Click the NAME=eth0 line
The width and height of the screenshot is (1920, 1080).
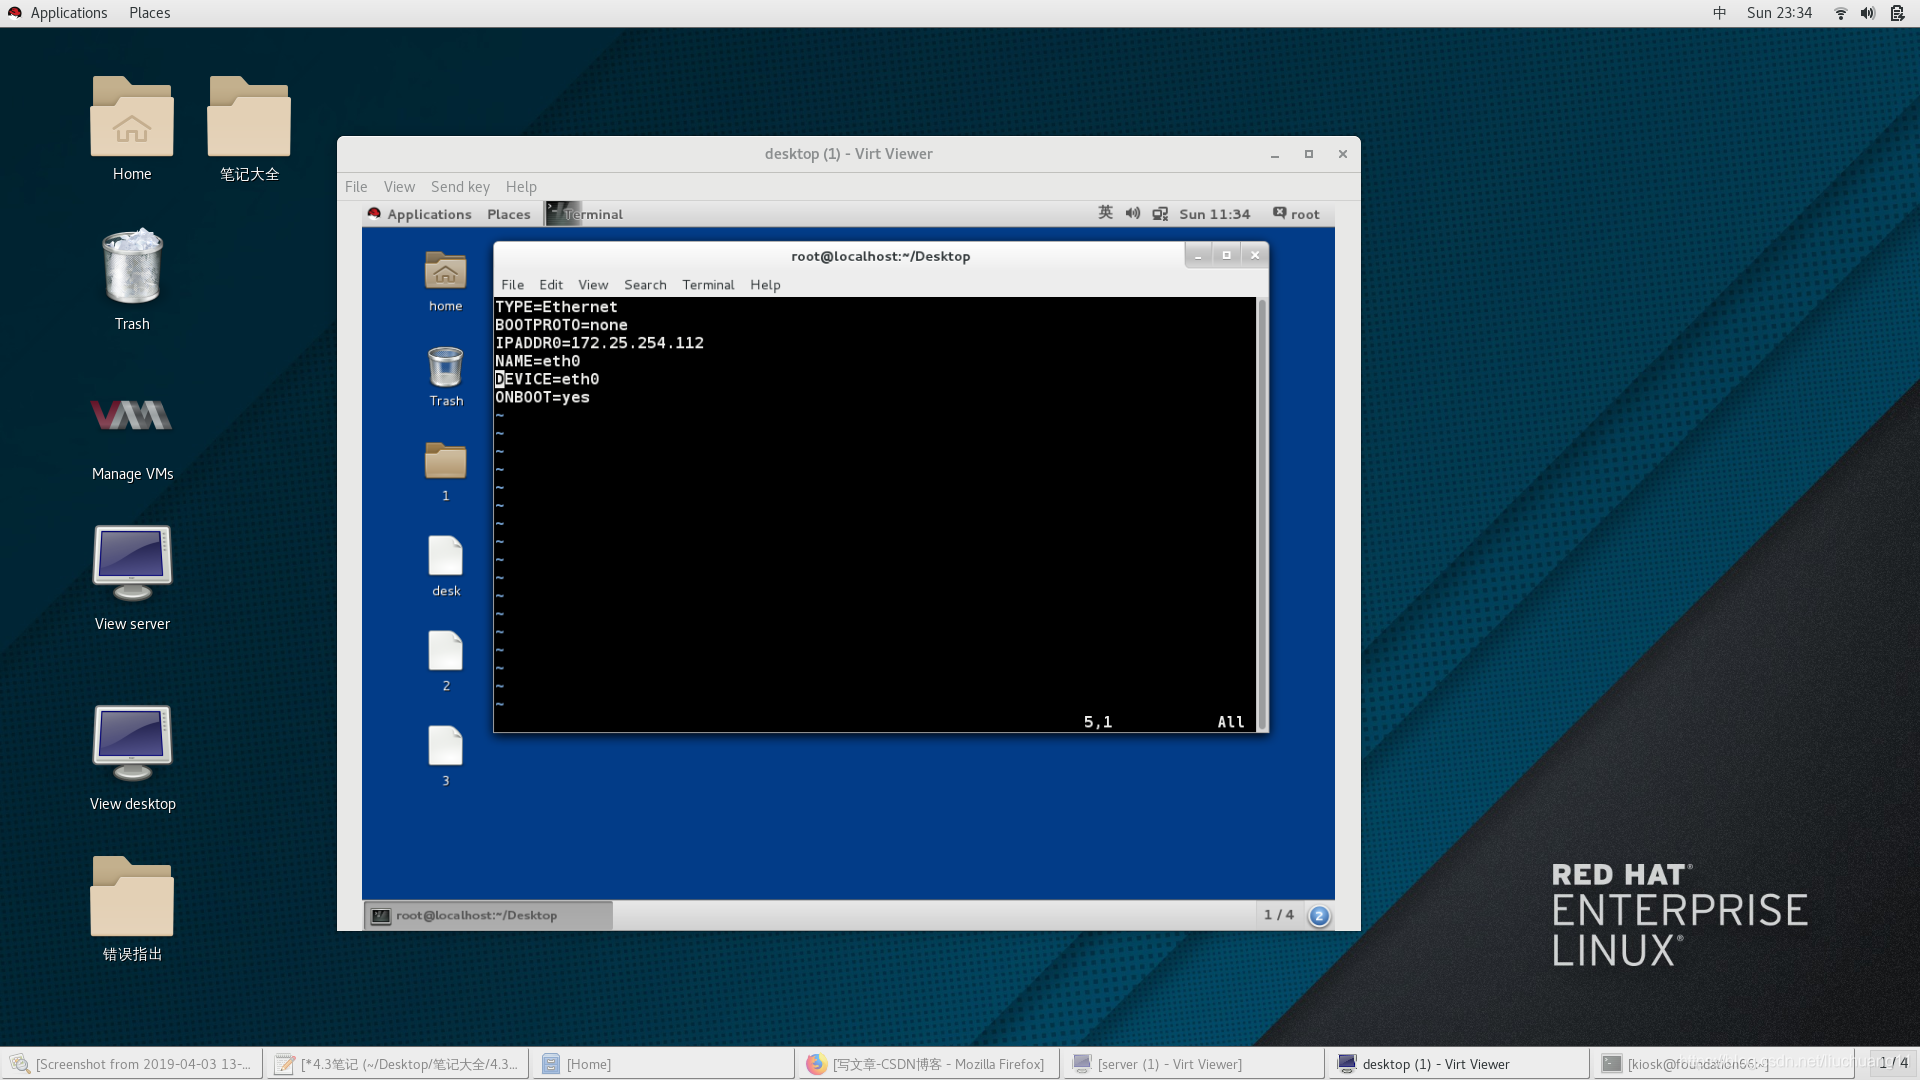point(537,361)
